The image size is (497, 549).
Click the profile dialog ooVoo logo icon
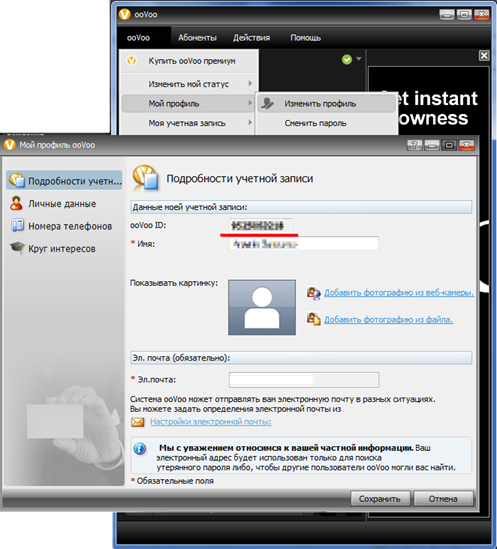(10, 145)
